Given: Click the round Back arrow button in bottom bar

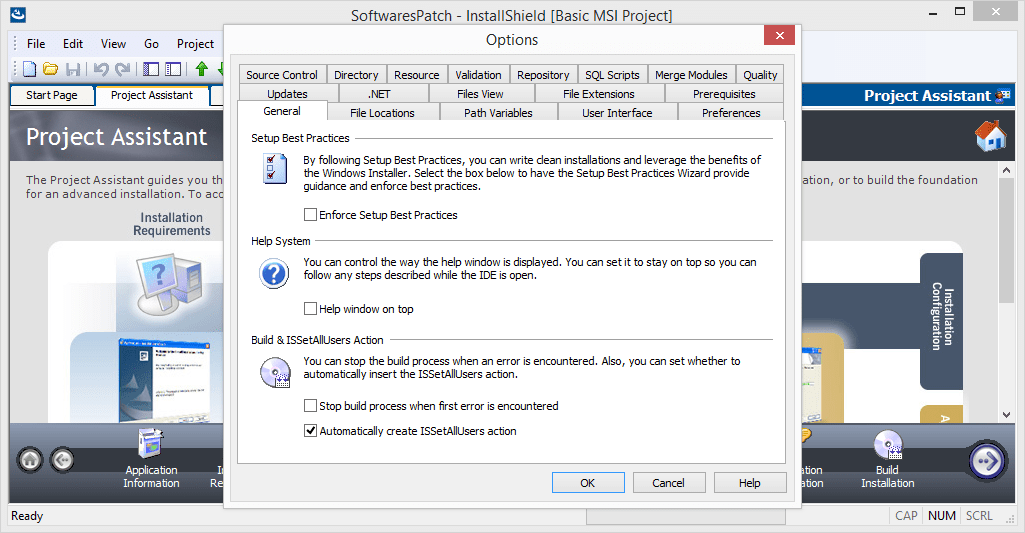Looking at the screenshot, I should tap(62, 460).
